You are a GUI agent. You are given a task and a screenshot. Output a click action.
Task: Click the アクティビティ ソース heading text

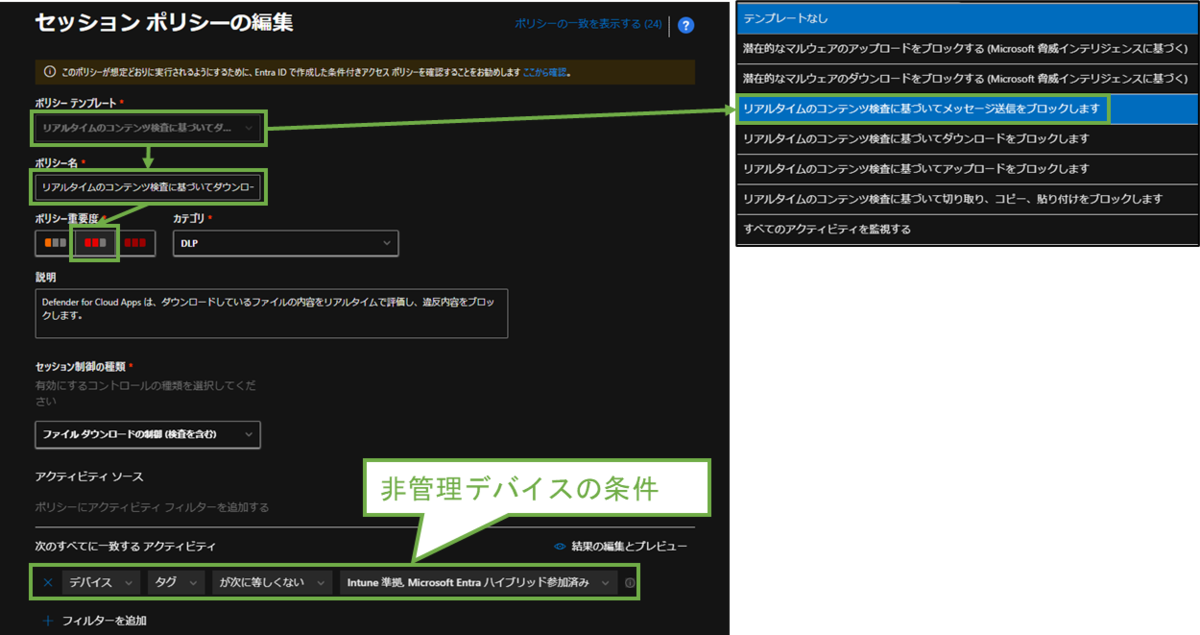(x=89, y=477)
